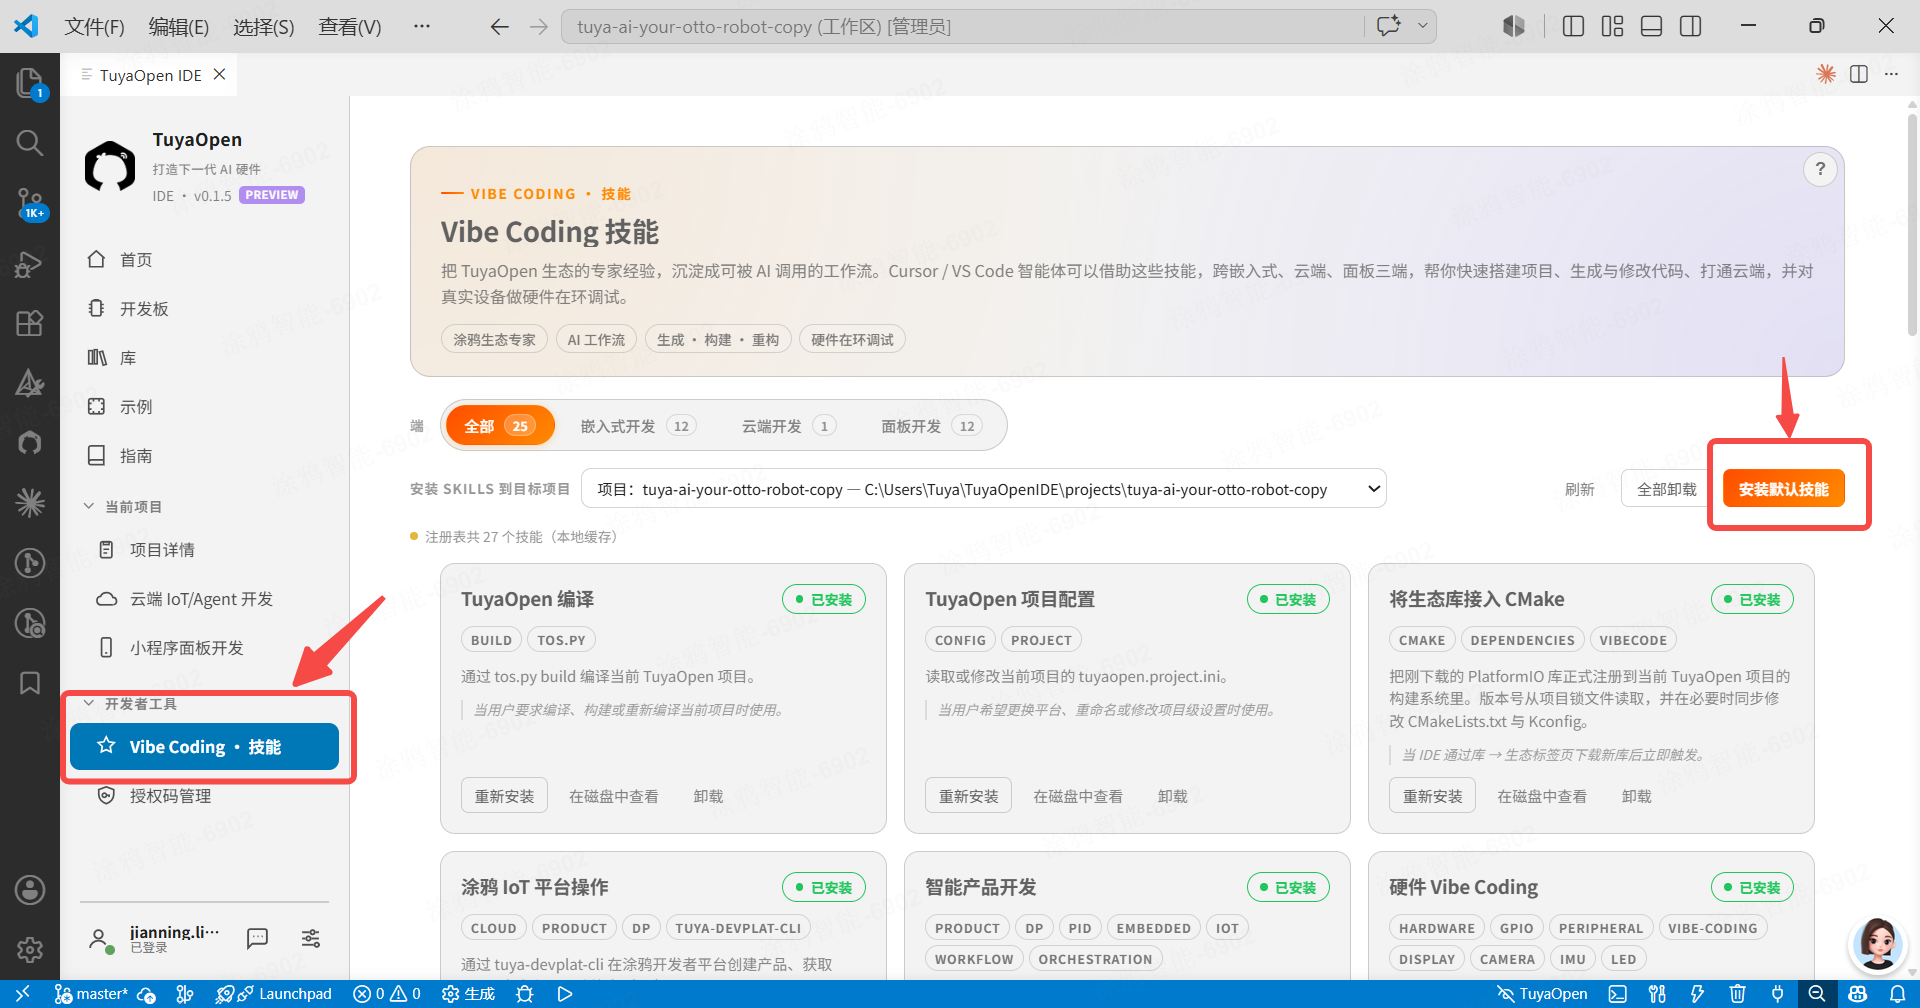Open the AI chat icon in title bar

1388,26
